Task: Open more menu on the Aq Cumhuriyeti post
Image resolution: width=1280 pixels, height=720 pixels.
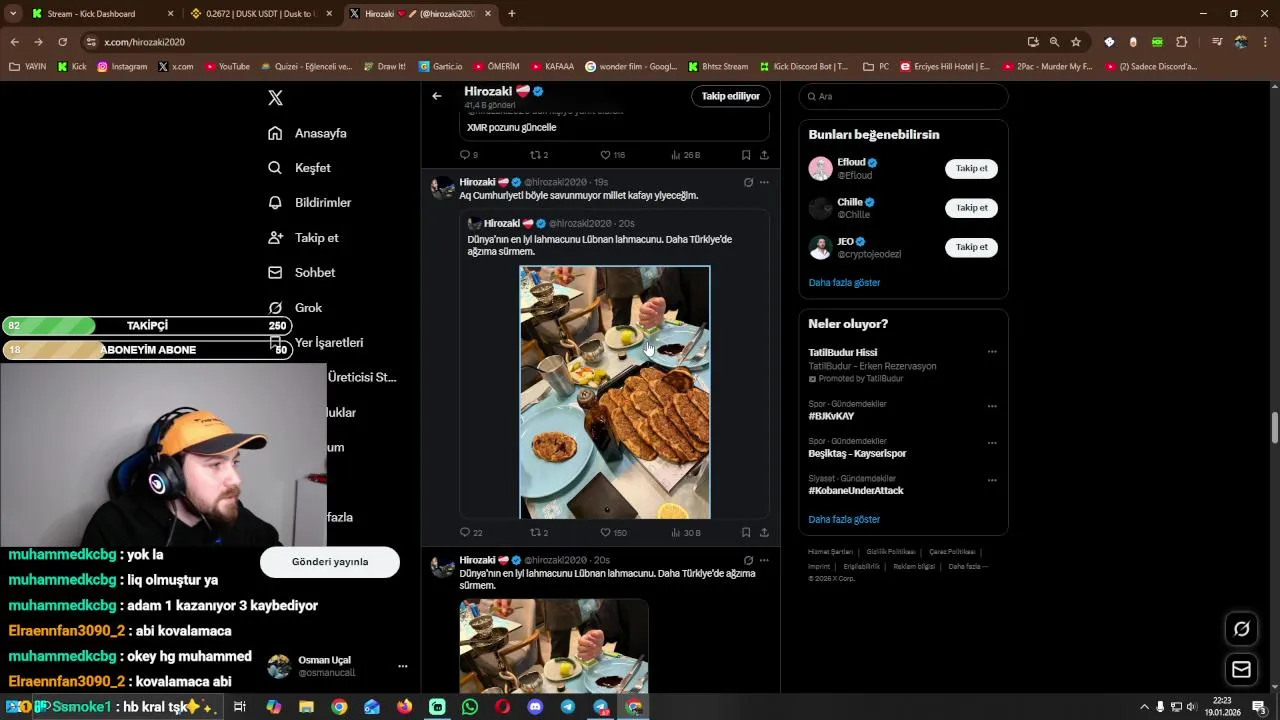Action: (x=764, y=182)
